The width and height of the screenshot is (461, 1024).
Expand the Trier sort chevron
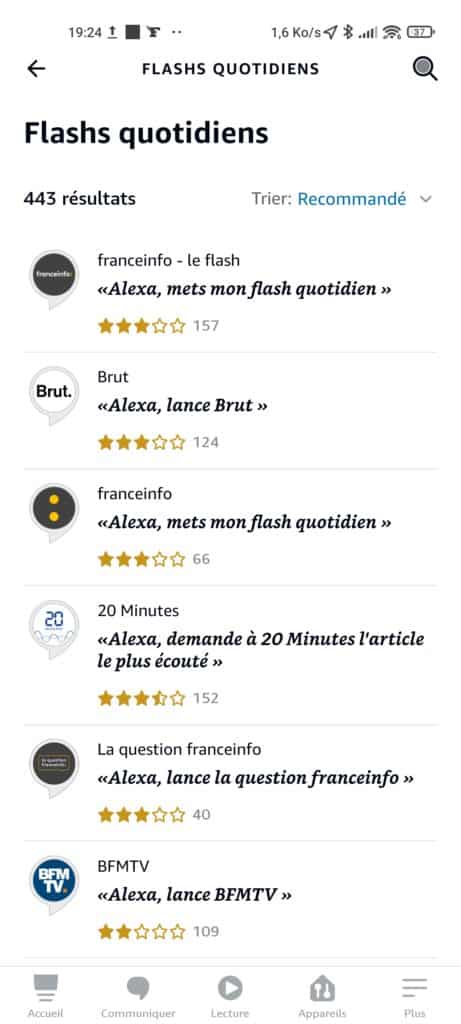(x=426, y=199)
